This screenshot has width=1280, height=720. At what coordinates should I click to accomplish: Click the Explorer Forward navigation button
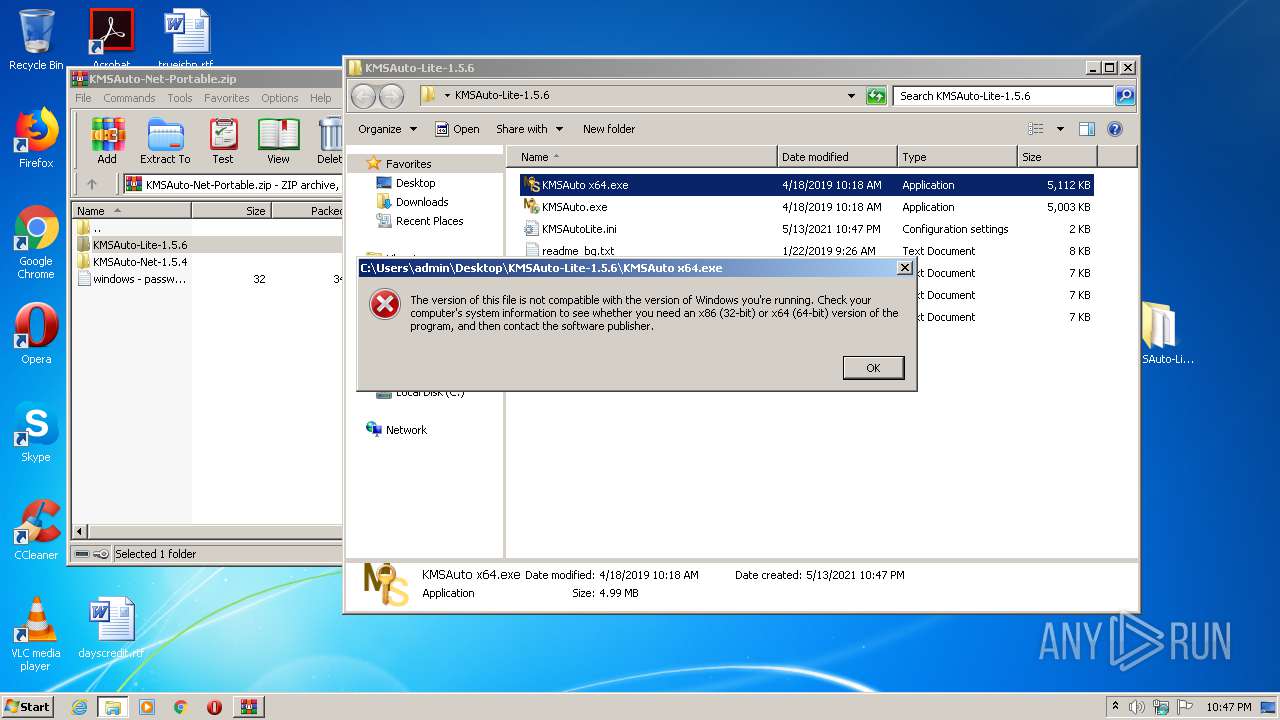(391, 96)
